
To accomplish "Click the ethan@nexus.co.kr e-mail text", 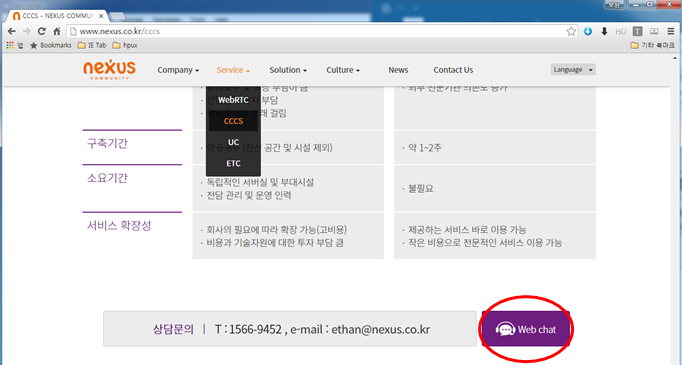I will (x=381, y=329).
